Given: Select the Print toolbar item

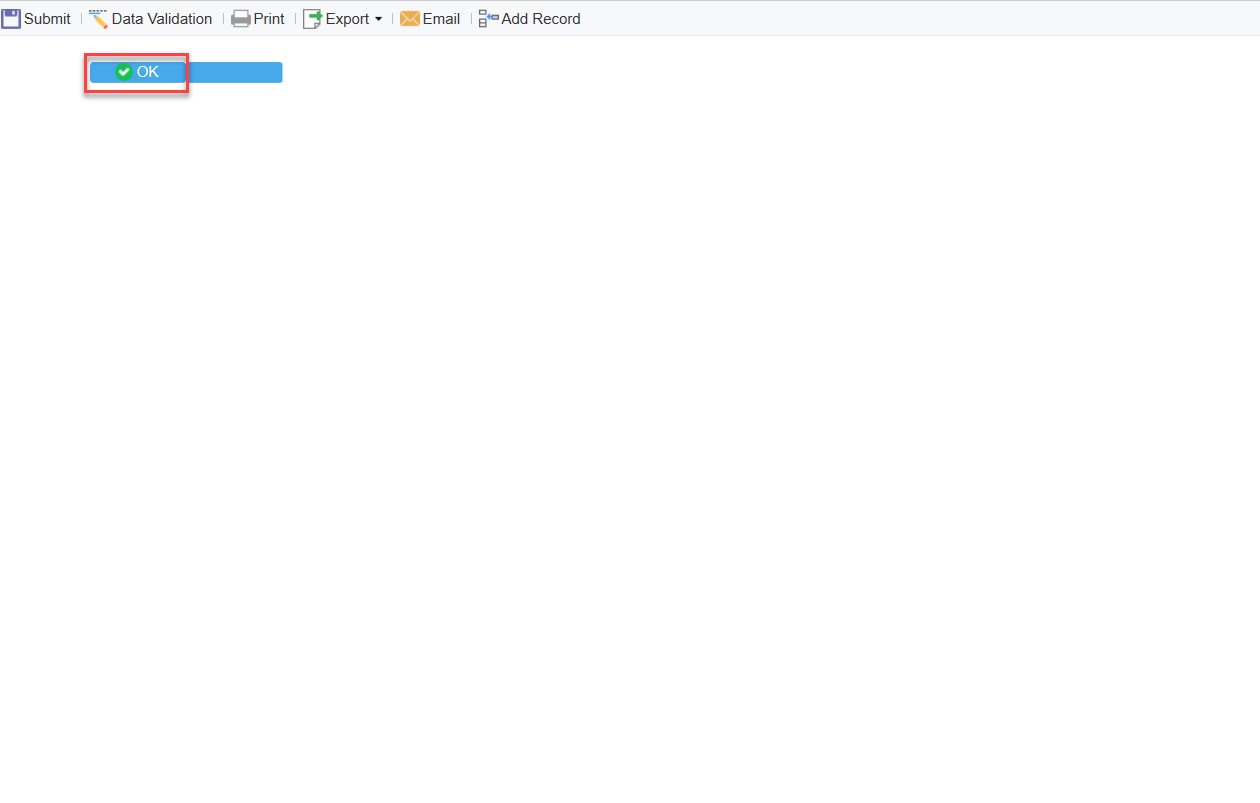Looking at the screenshot, I should click(x=258, y=18).
